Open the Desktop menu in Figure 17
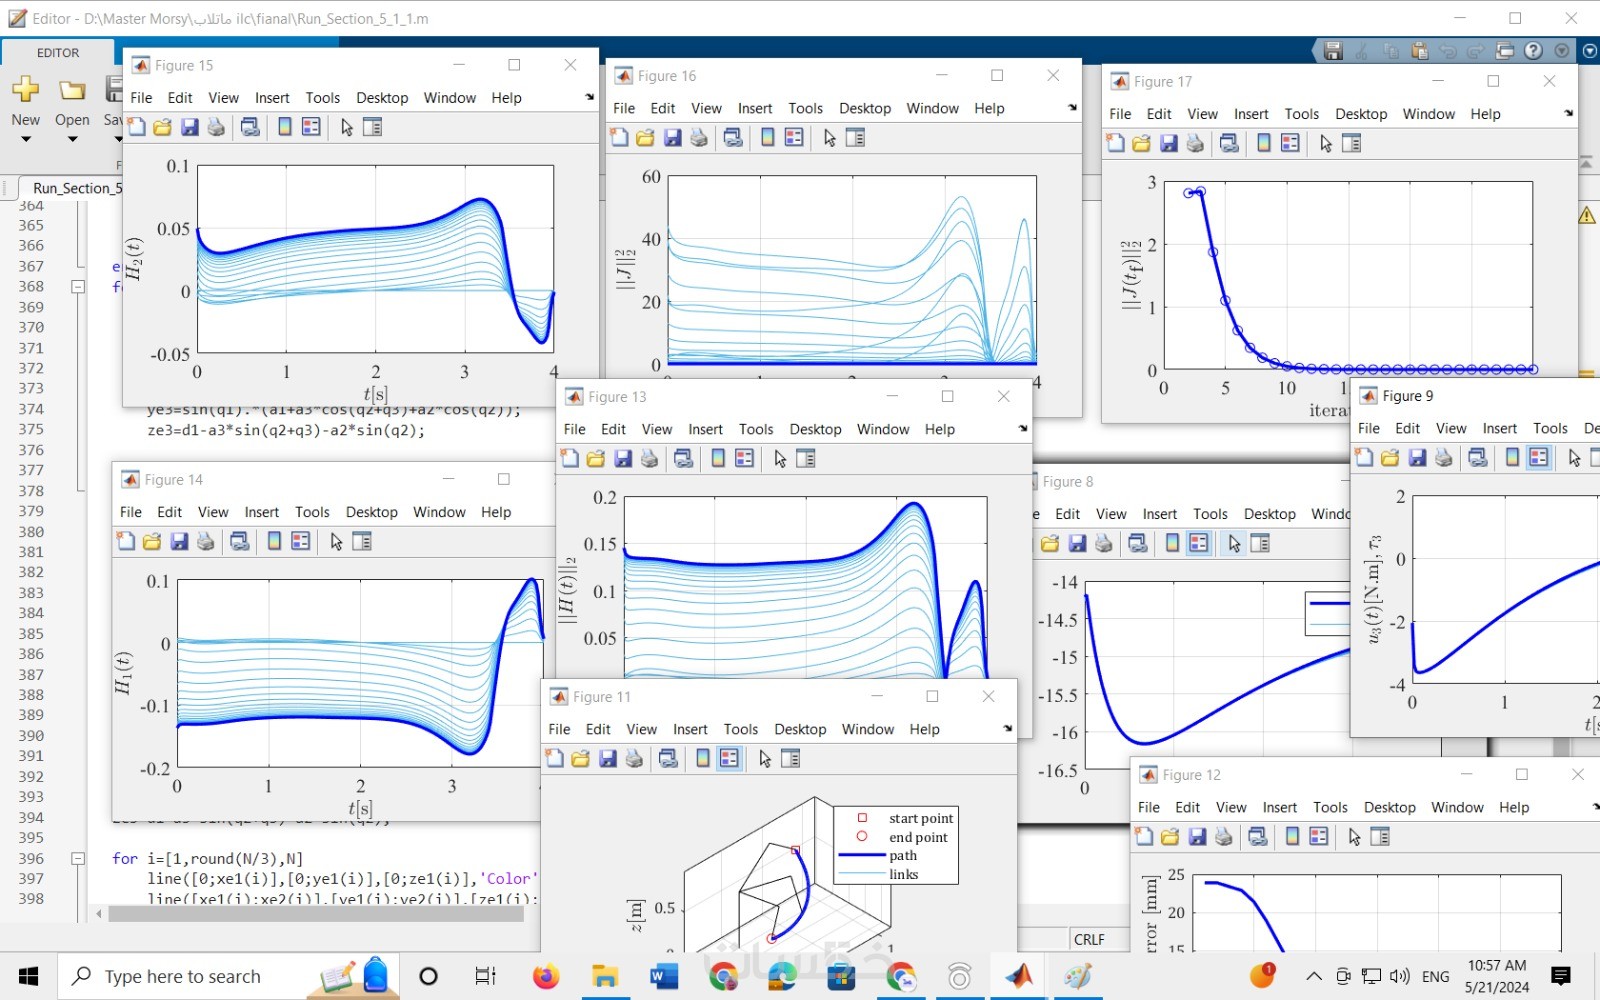 pos(1361,114)
